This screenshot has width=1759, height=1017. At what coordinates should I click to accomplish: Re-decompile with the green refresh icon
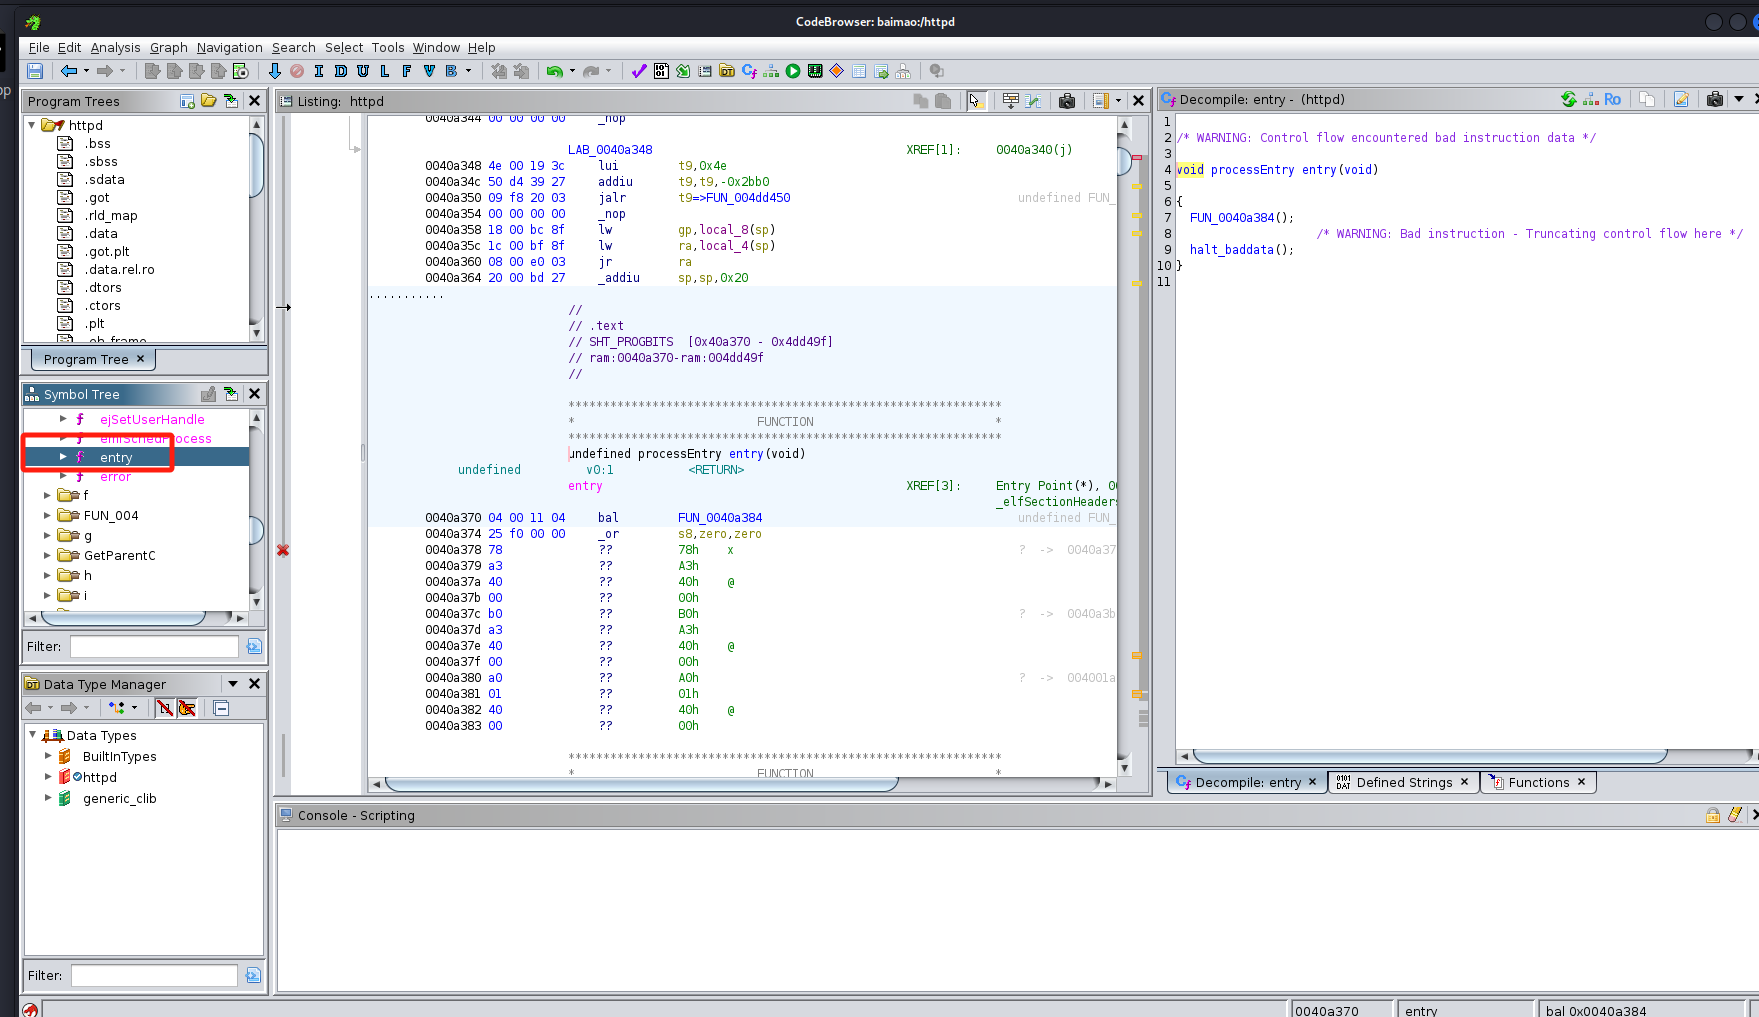(1568, 99)
